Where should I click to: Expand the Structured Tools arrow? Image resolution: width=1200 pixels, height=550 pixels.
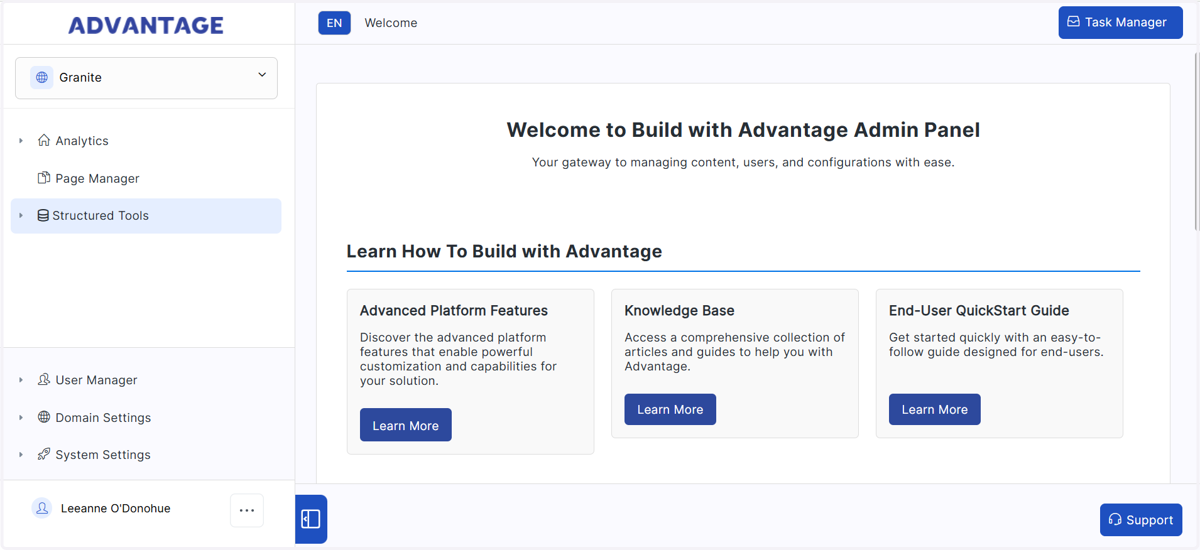click(21, 215)
